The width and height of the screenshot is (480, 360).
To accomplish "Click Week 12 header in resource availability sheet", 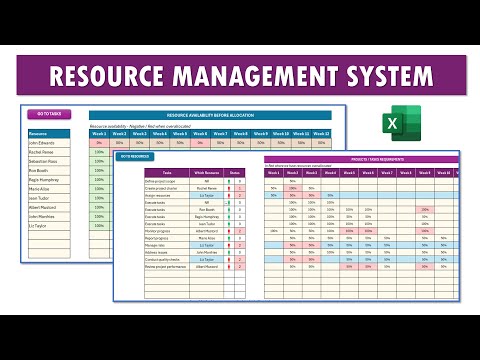I will coord(321,134).
